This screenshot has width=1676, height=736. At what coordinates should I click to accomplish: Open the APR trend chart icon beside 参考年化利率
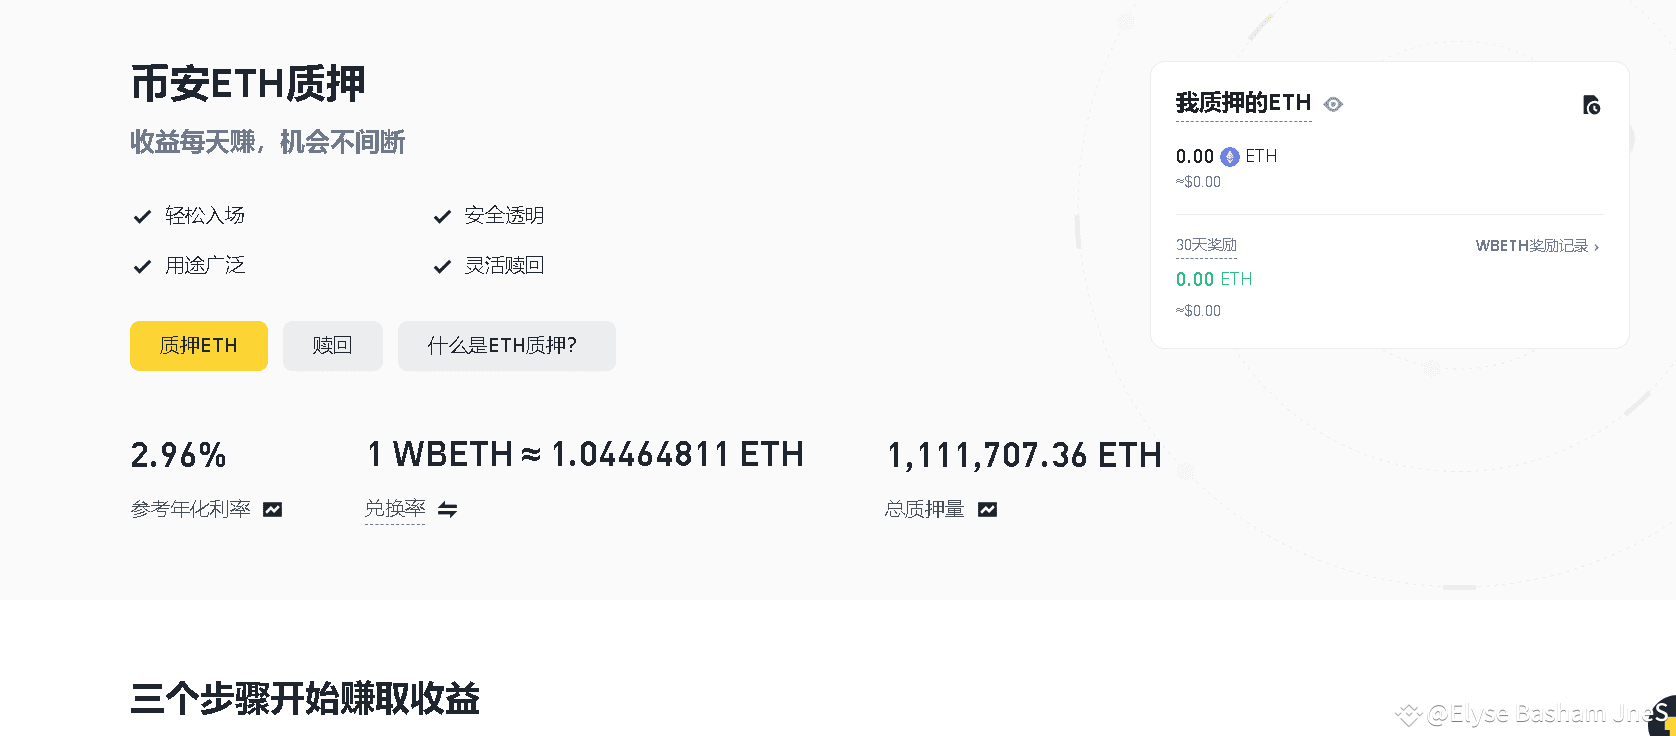(x=271, y=509)
